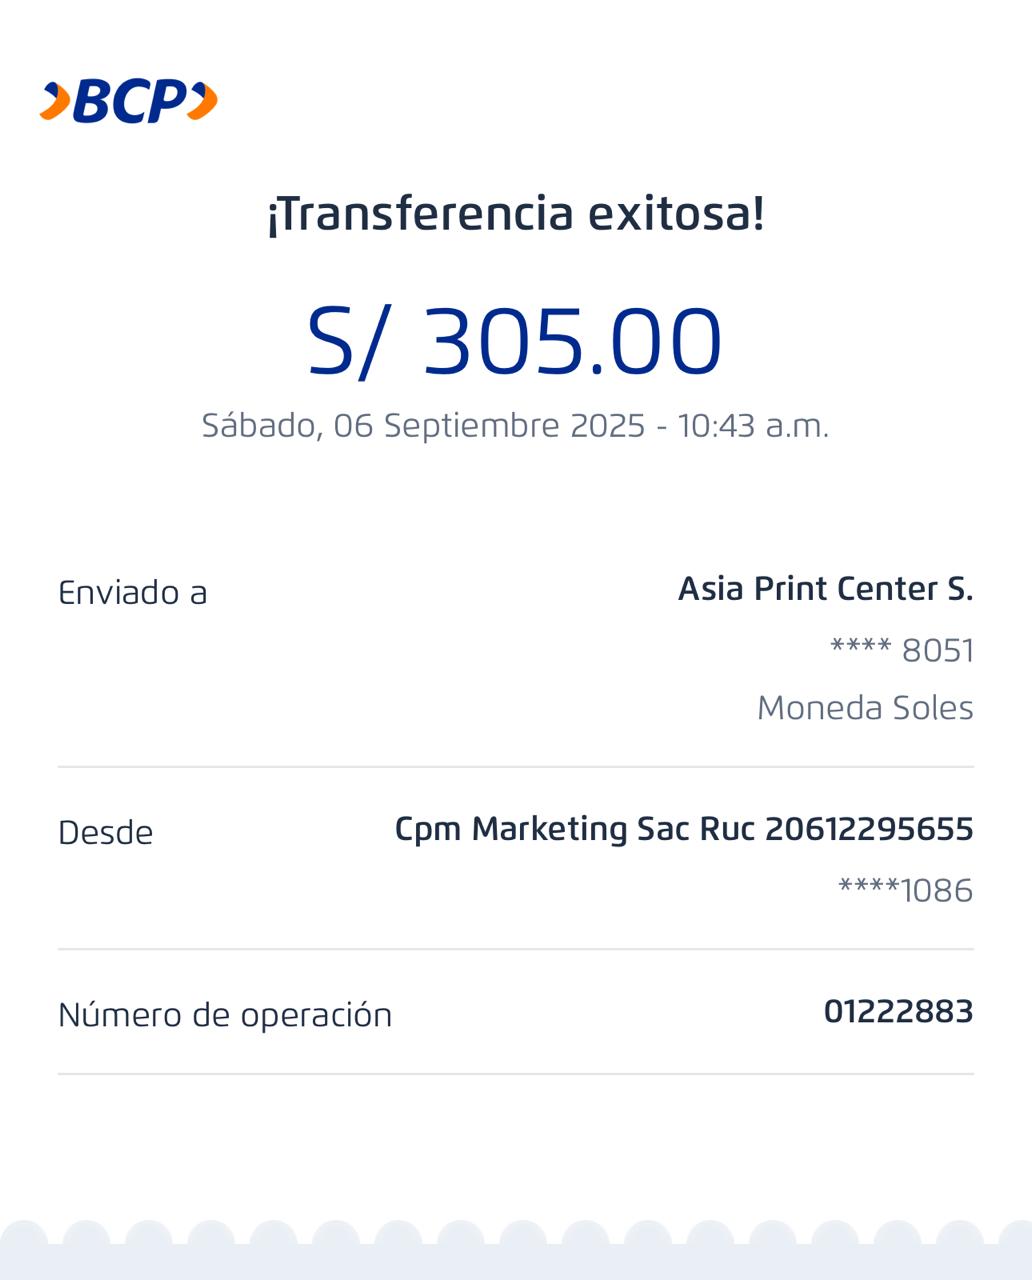The height and width of the screenshot is (1280, 1032).
Task: Click the BCP logo letters
Action: [130, 101]
